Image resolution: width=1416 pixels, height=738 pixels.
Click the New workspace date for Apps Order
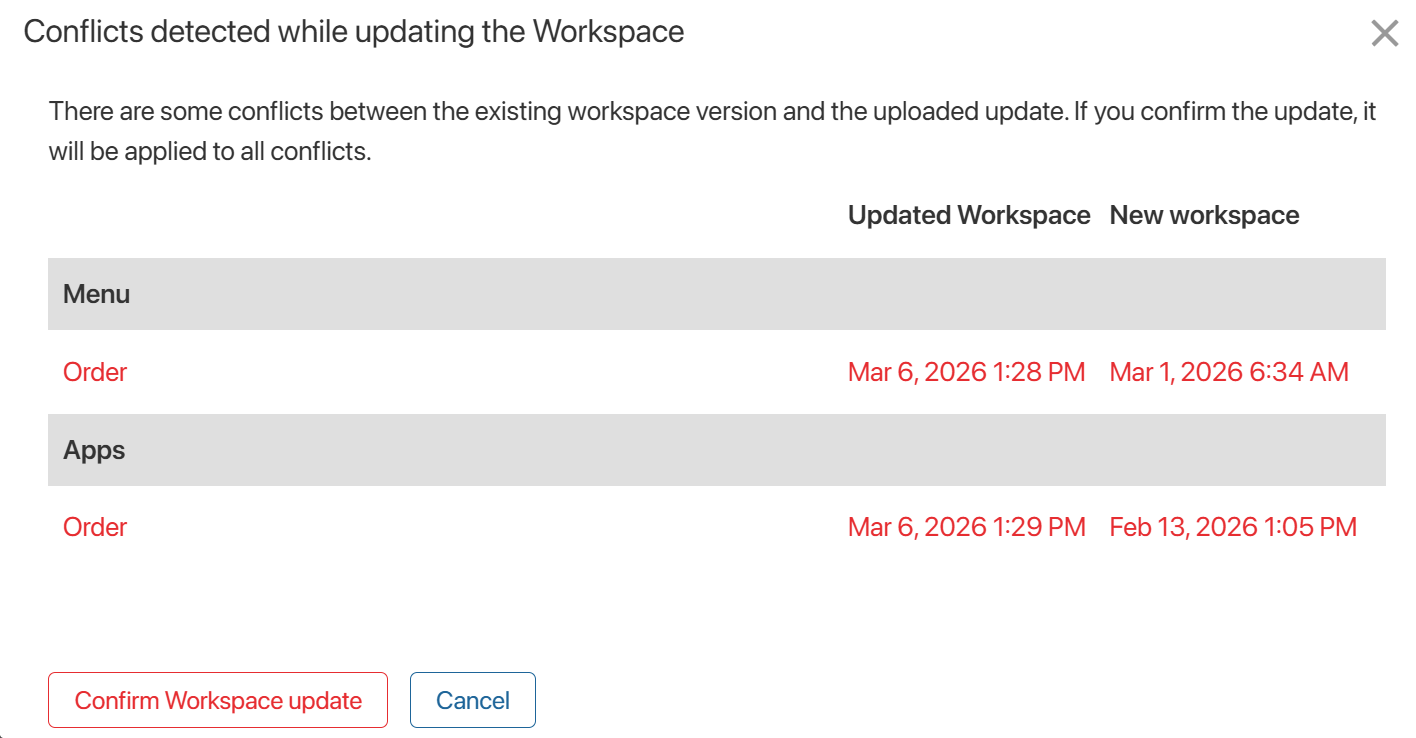pyautogui.click(x=1233, y=526)
